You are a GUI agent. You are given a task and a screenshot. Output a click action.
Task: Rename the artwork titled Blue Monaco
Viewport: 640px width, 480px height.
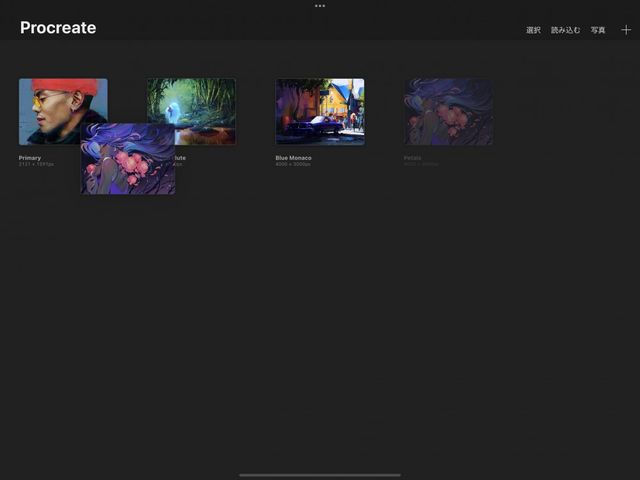click(x=293, y=158)
